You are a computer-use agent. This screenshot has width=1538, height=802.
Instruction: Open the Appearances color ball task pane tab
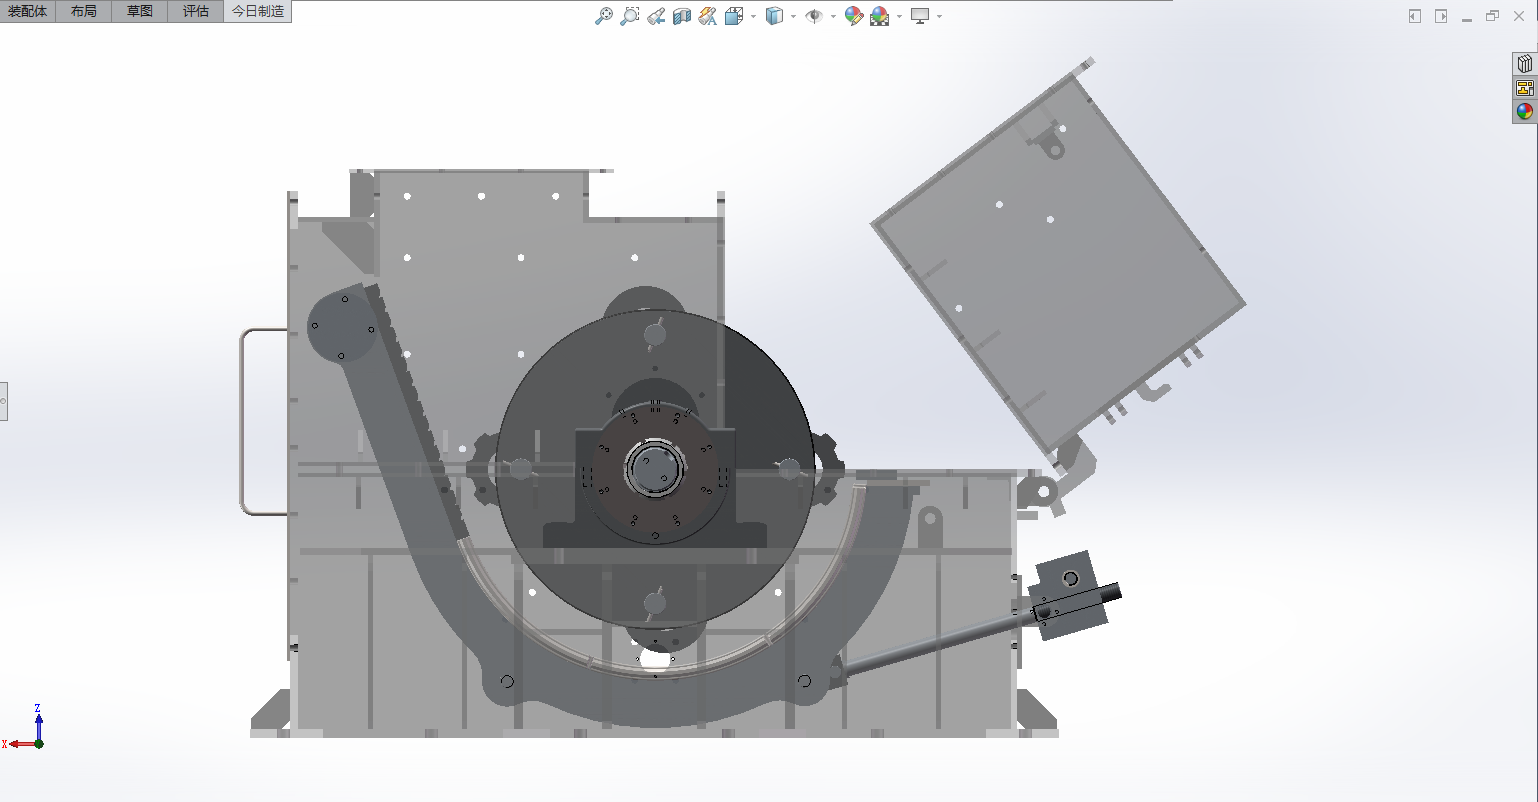click(1525, 111)
